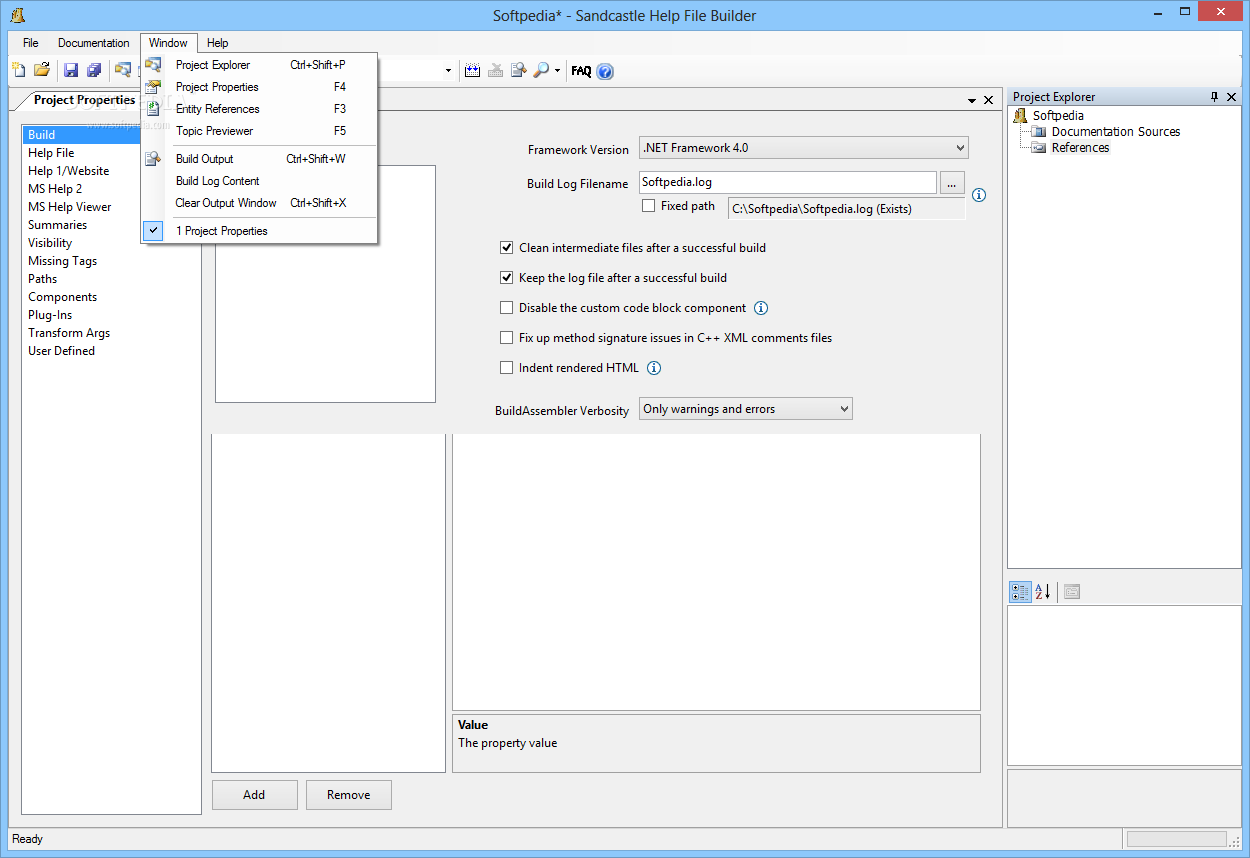Click the Save All toolbar icon
The width and height of the screenshot is (1250, 858).
click(94, 70)
